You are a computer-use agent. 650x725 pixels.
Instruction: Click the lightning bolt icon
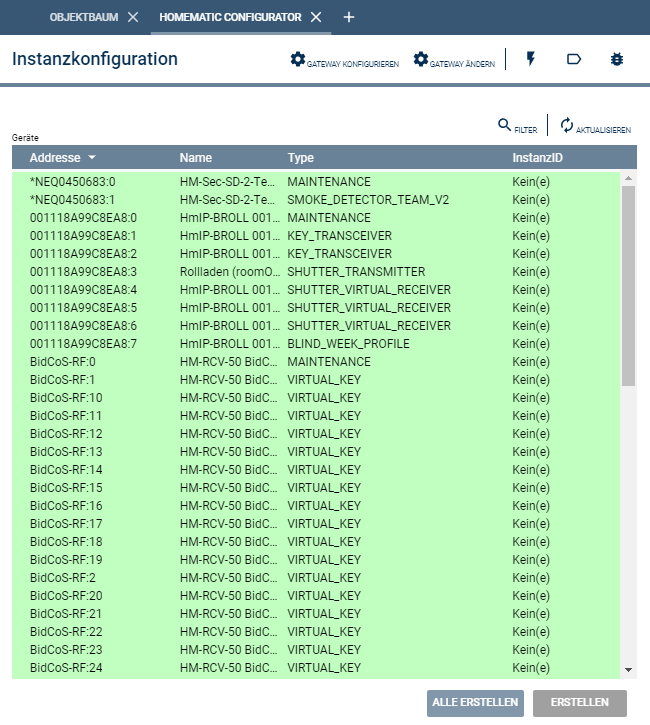point(530,60)
